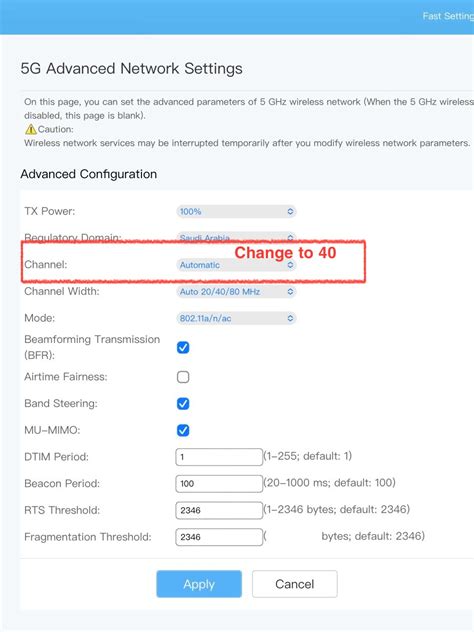474x632 pixels.
Task: Click the Regulatory Domain dropdown arrow icon
Action: point(290,237)
